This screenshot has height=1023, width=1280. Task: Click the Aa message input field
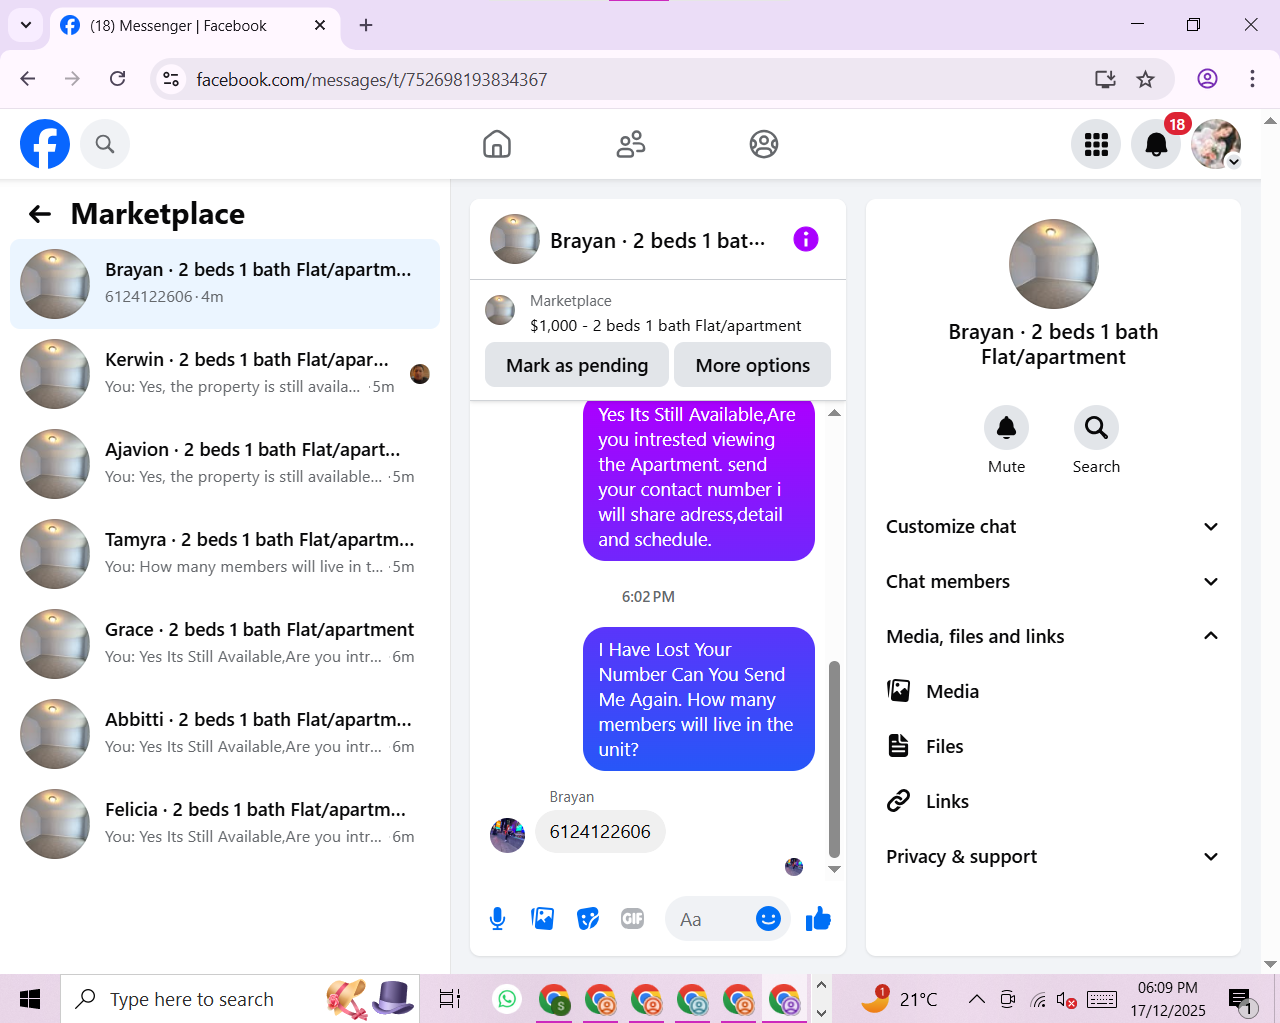coord(710,919)
